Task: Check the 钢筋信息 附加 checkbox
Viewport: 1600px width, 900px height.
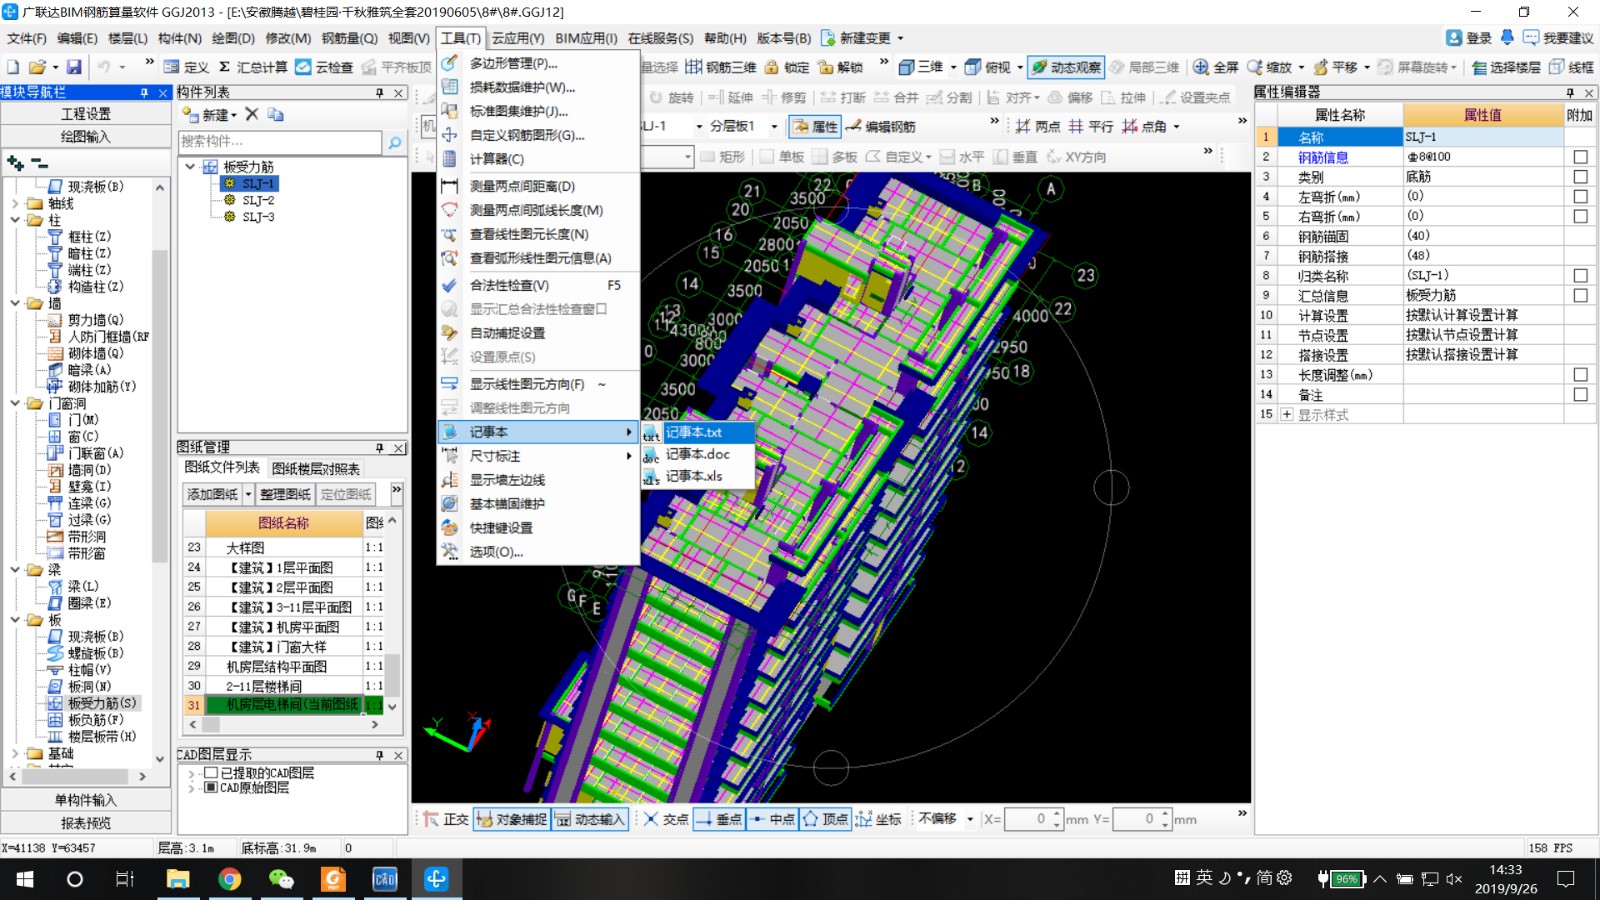Action: [1580, 157]
